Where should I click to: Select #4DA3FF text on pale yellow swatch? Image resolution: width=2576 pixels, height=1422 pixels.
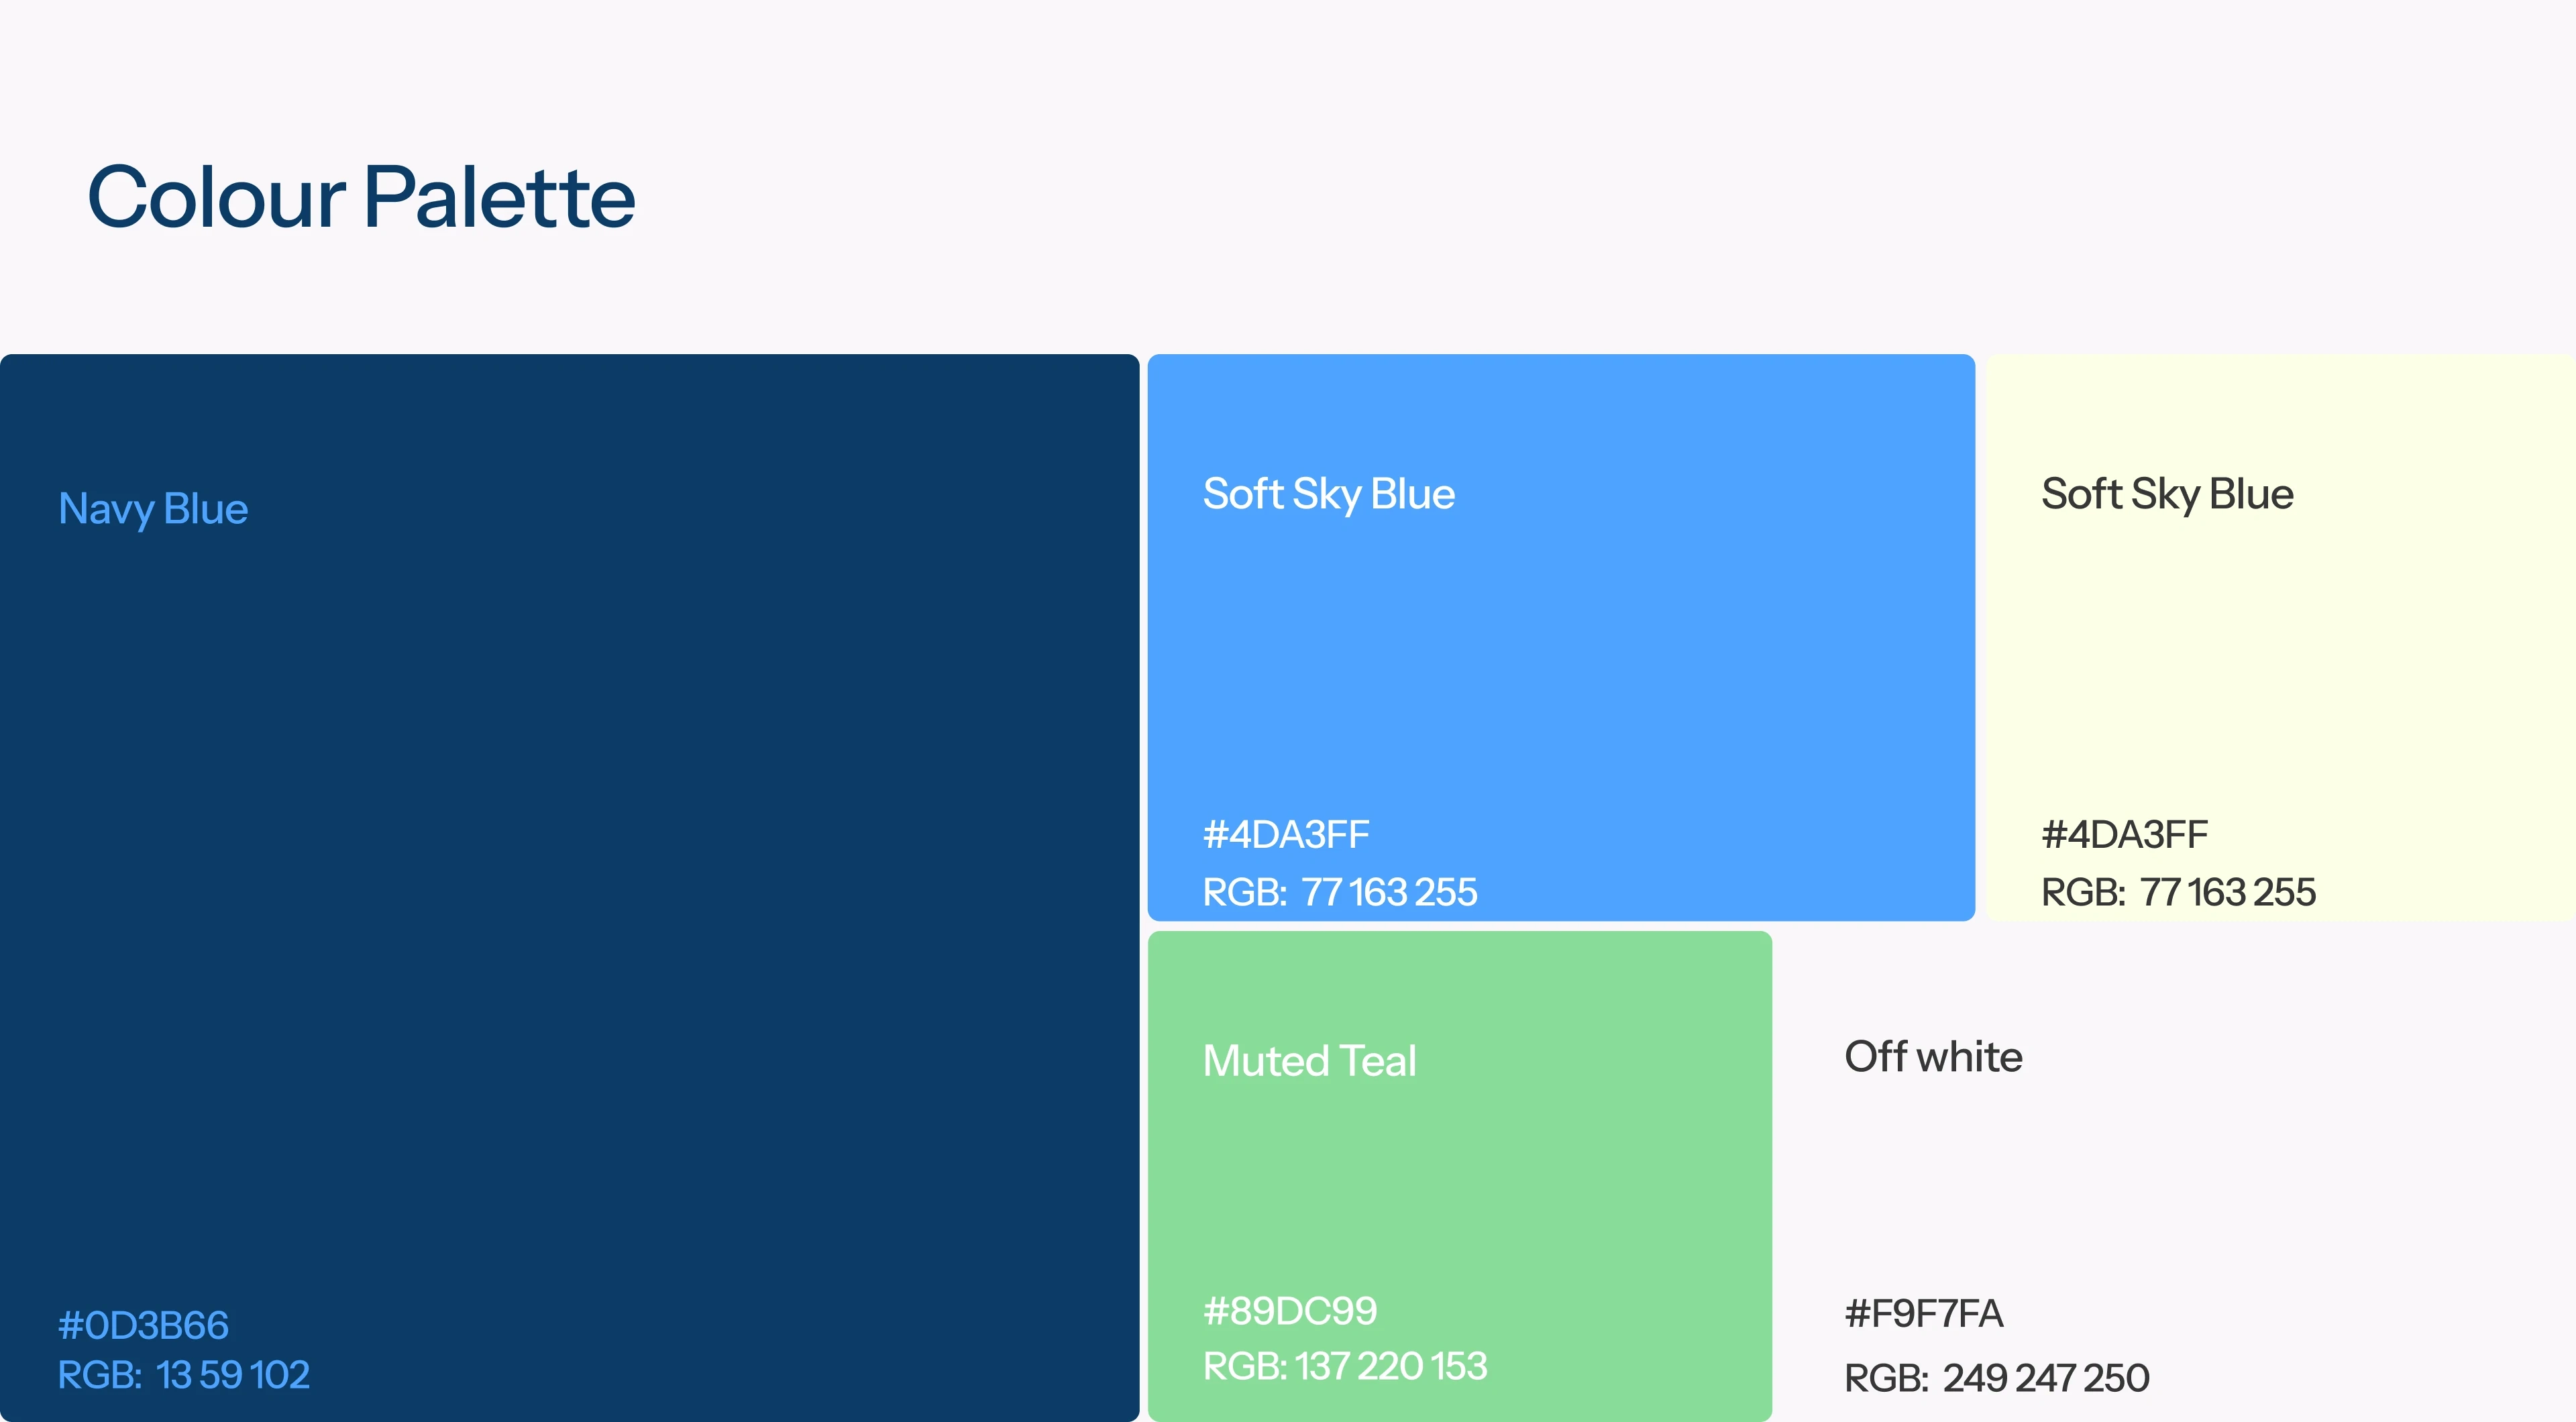point(2124,835)
